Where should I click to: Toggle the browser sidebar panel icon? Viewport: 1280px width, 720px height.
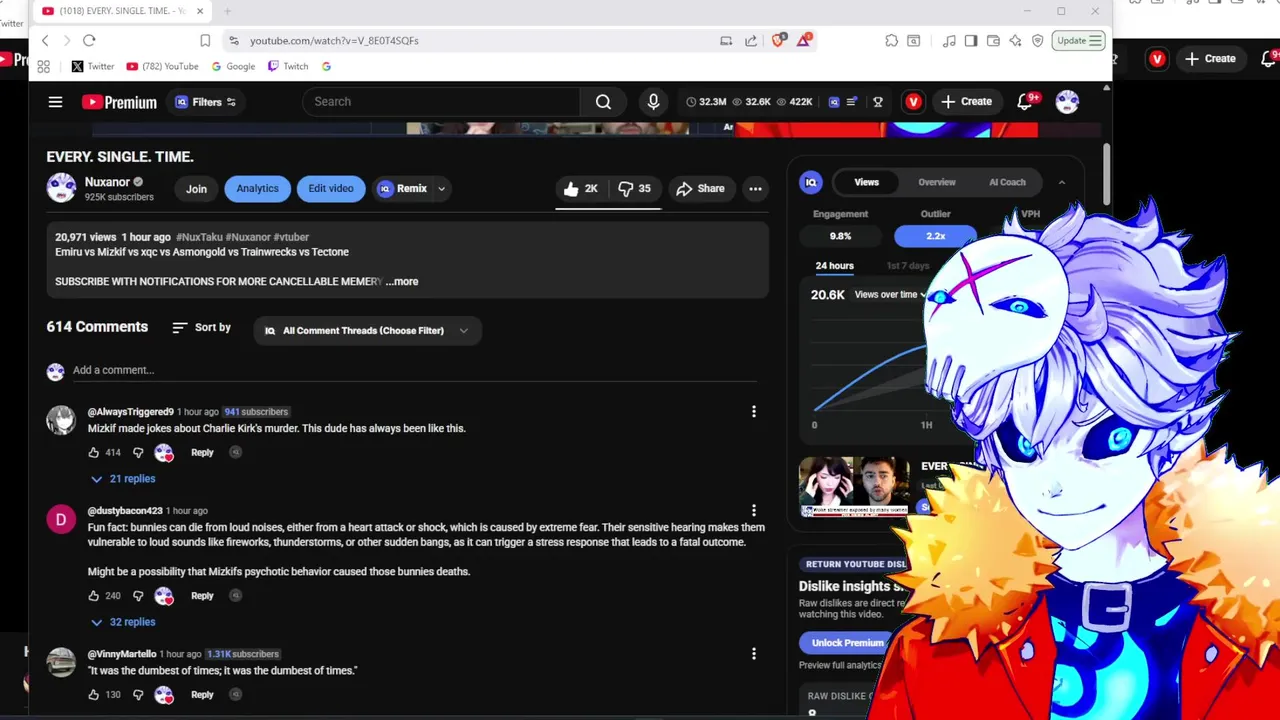coord(971,40)
